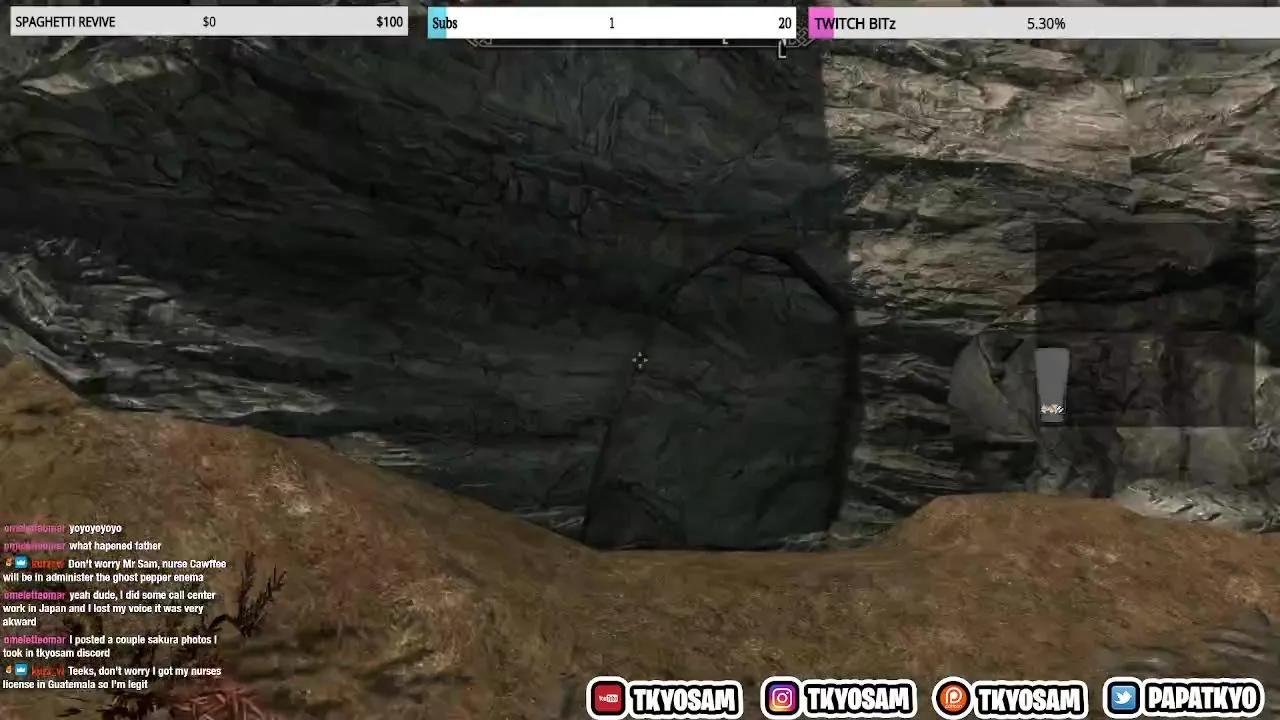Click the small orange badge on the "Teeks" message
This screenshot has height=720, width=1280.
point(9,670)
